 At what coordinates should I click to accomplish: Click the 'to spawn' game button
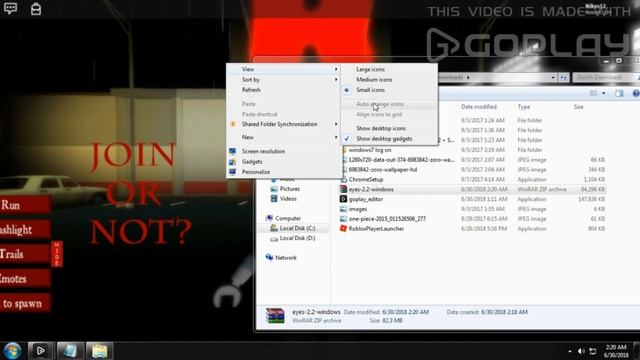point(24,303)
